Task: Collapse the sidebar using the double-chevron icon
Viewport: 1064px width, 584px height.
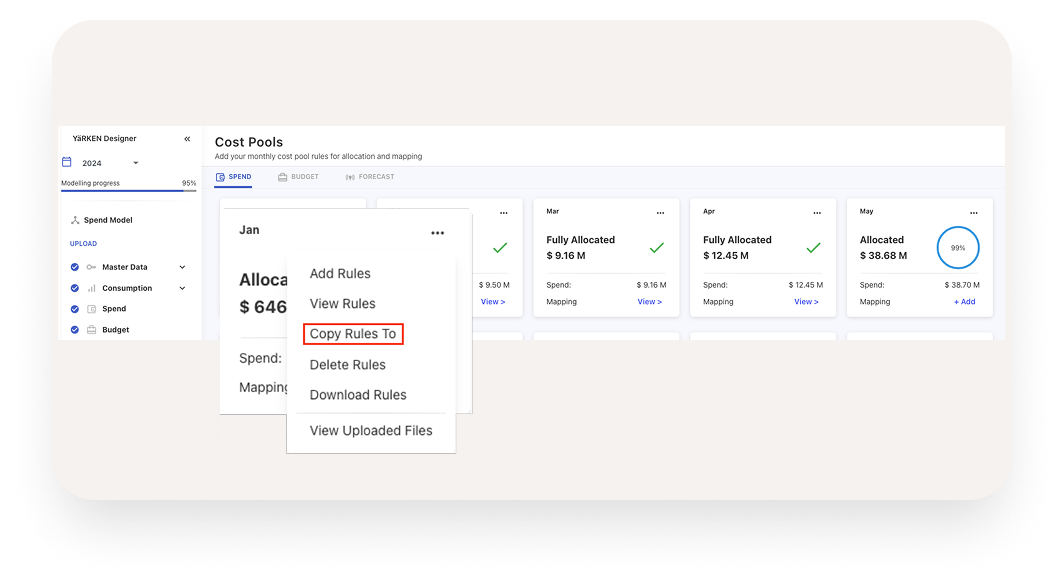Action: click(x=187, y=139)
